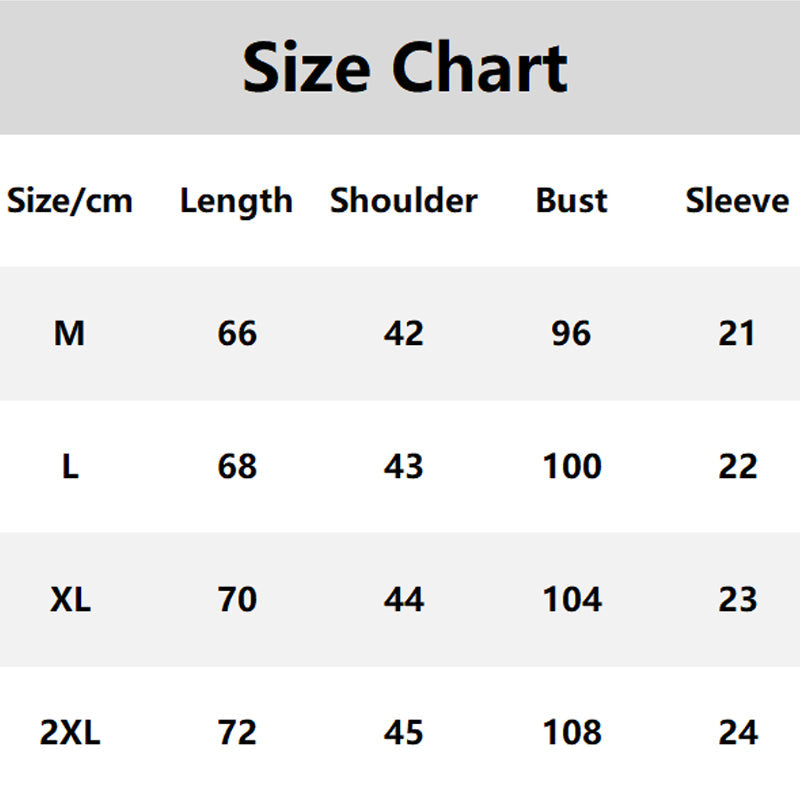Click bust value 108 in 2XL row
Screen dimensions: 800x800
(572, 733)
